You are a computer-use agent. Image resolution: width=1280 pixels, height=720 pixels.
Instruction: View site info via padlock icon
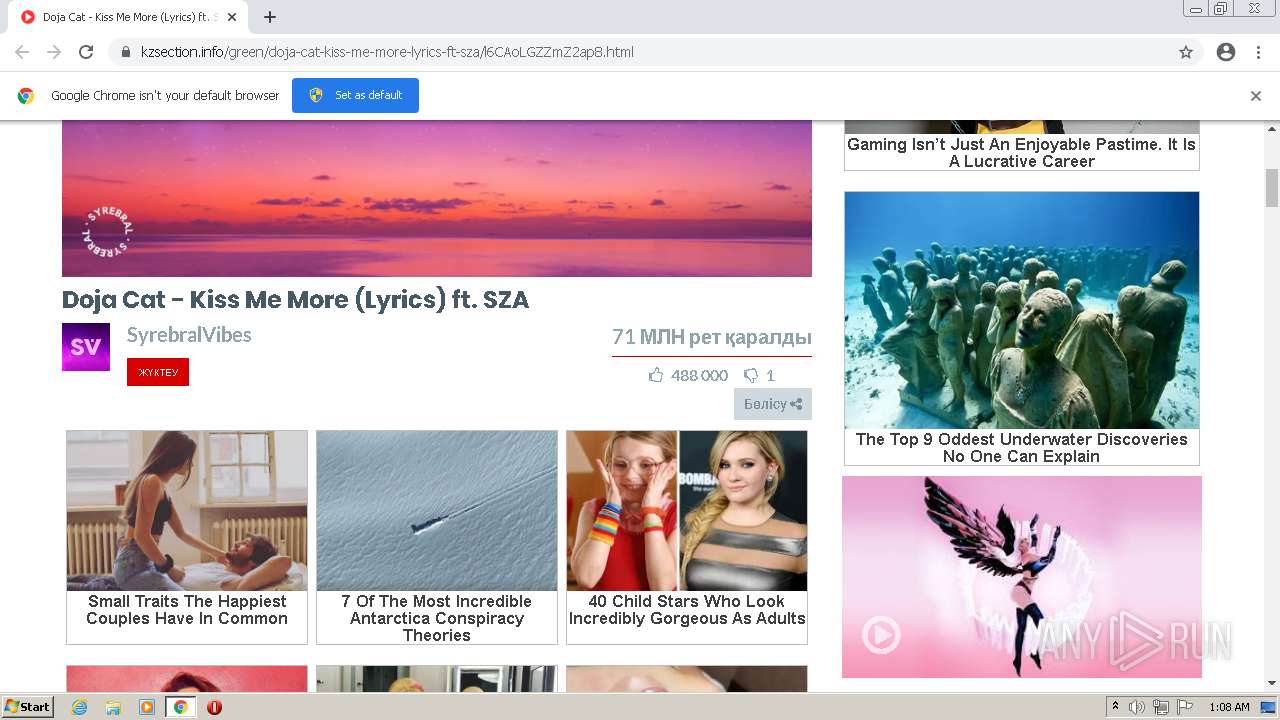coord(126,52)
